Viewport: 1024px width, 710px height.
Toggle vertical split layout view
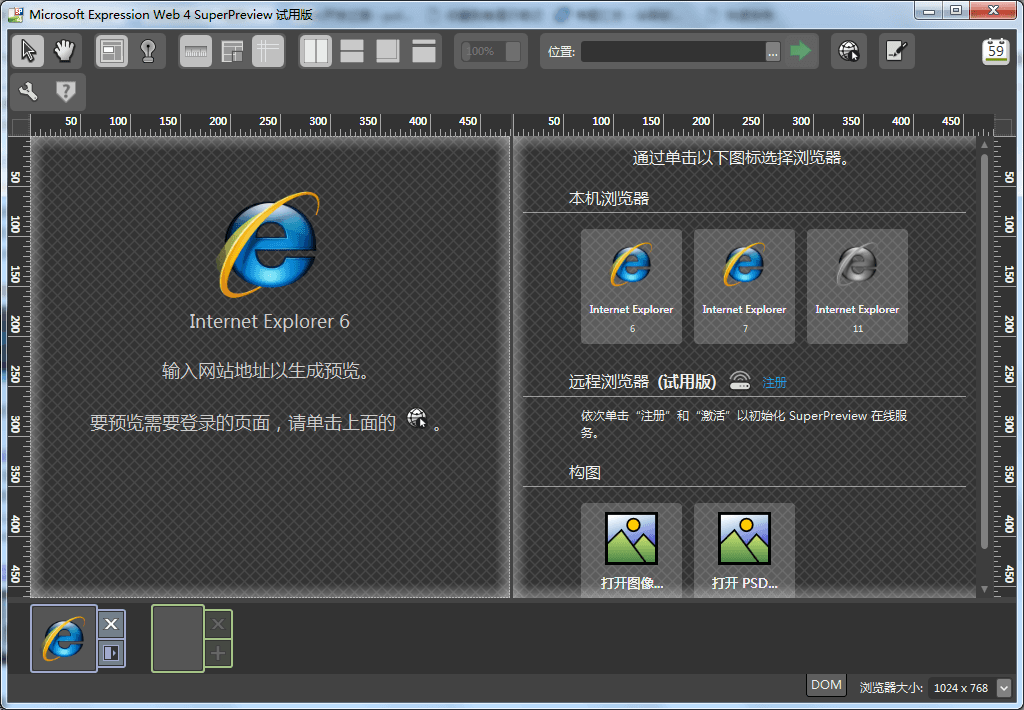point(315,50)
